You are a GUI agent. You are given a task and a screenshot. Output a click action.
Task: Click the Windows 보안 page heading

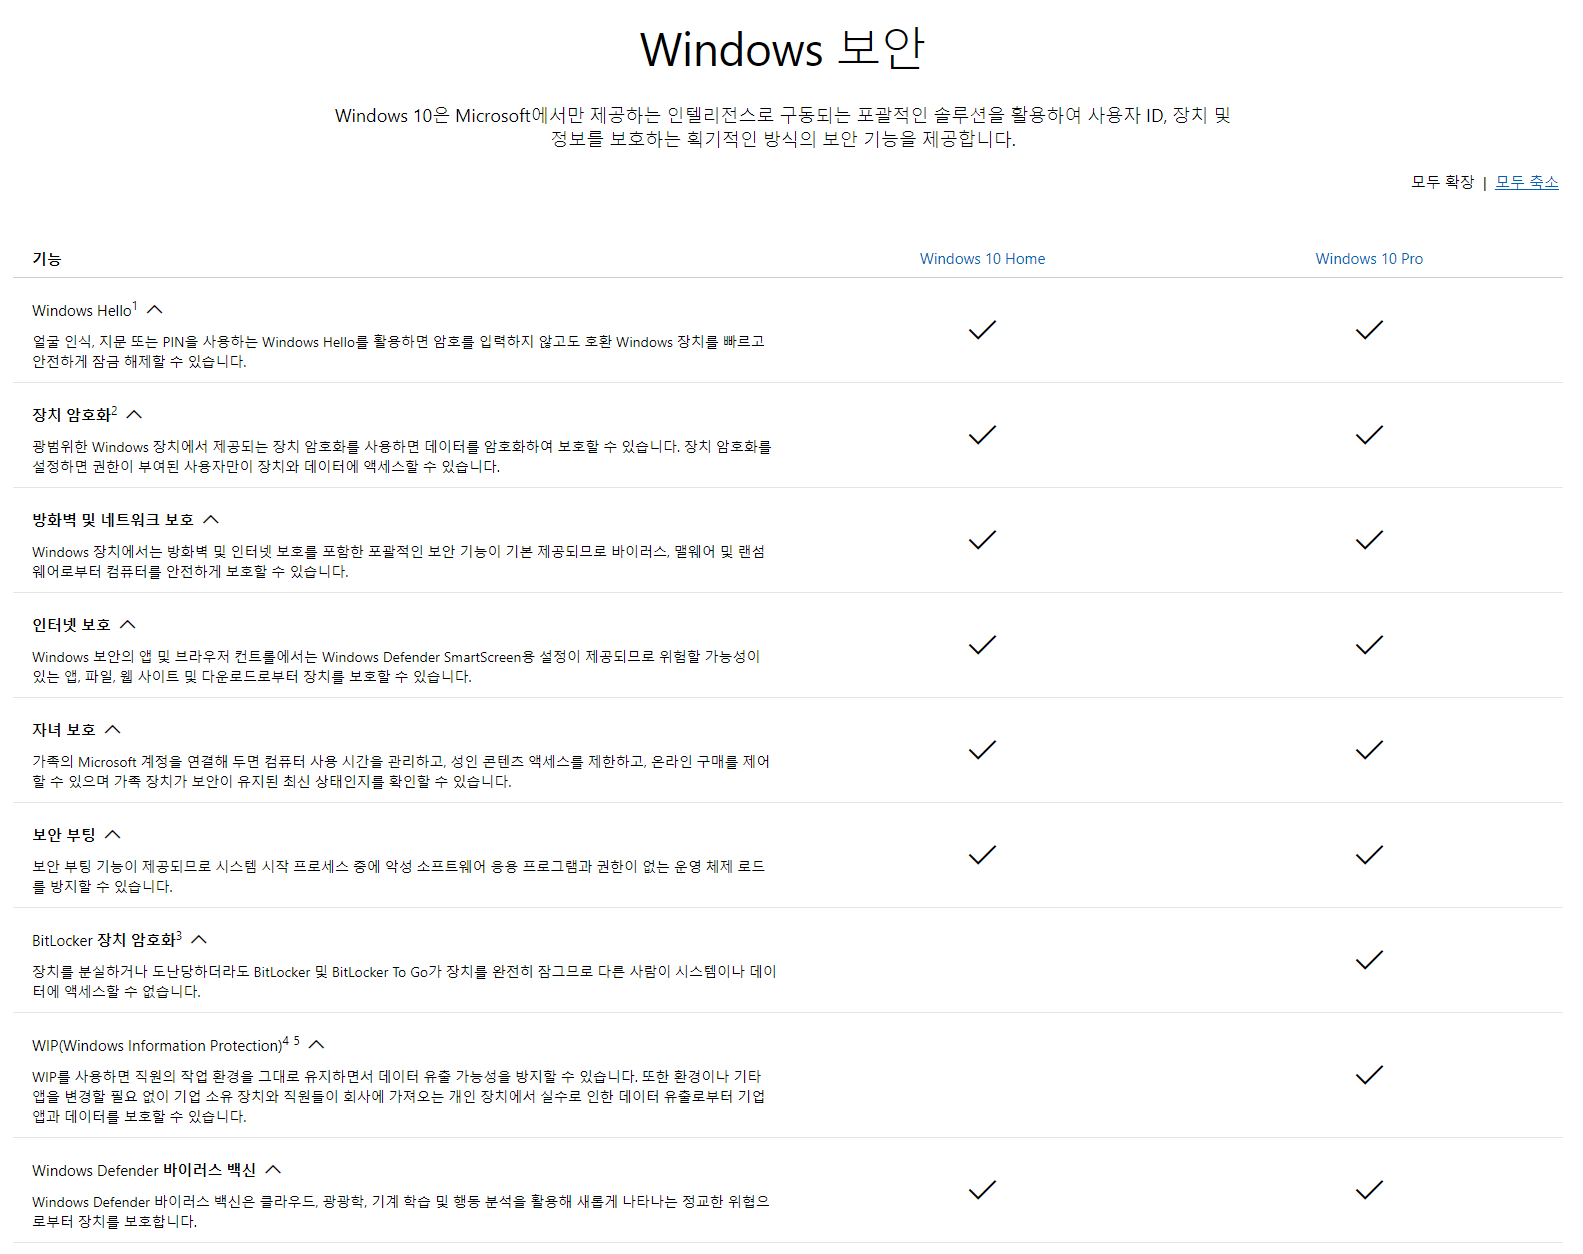click(x=782, y=49)
